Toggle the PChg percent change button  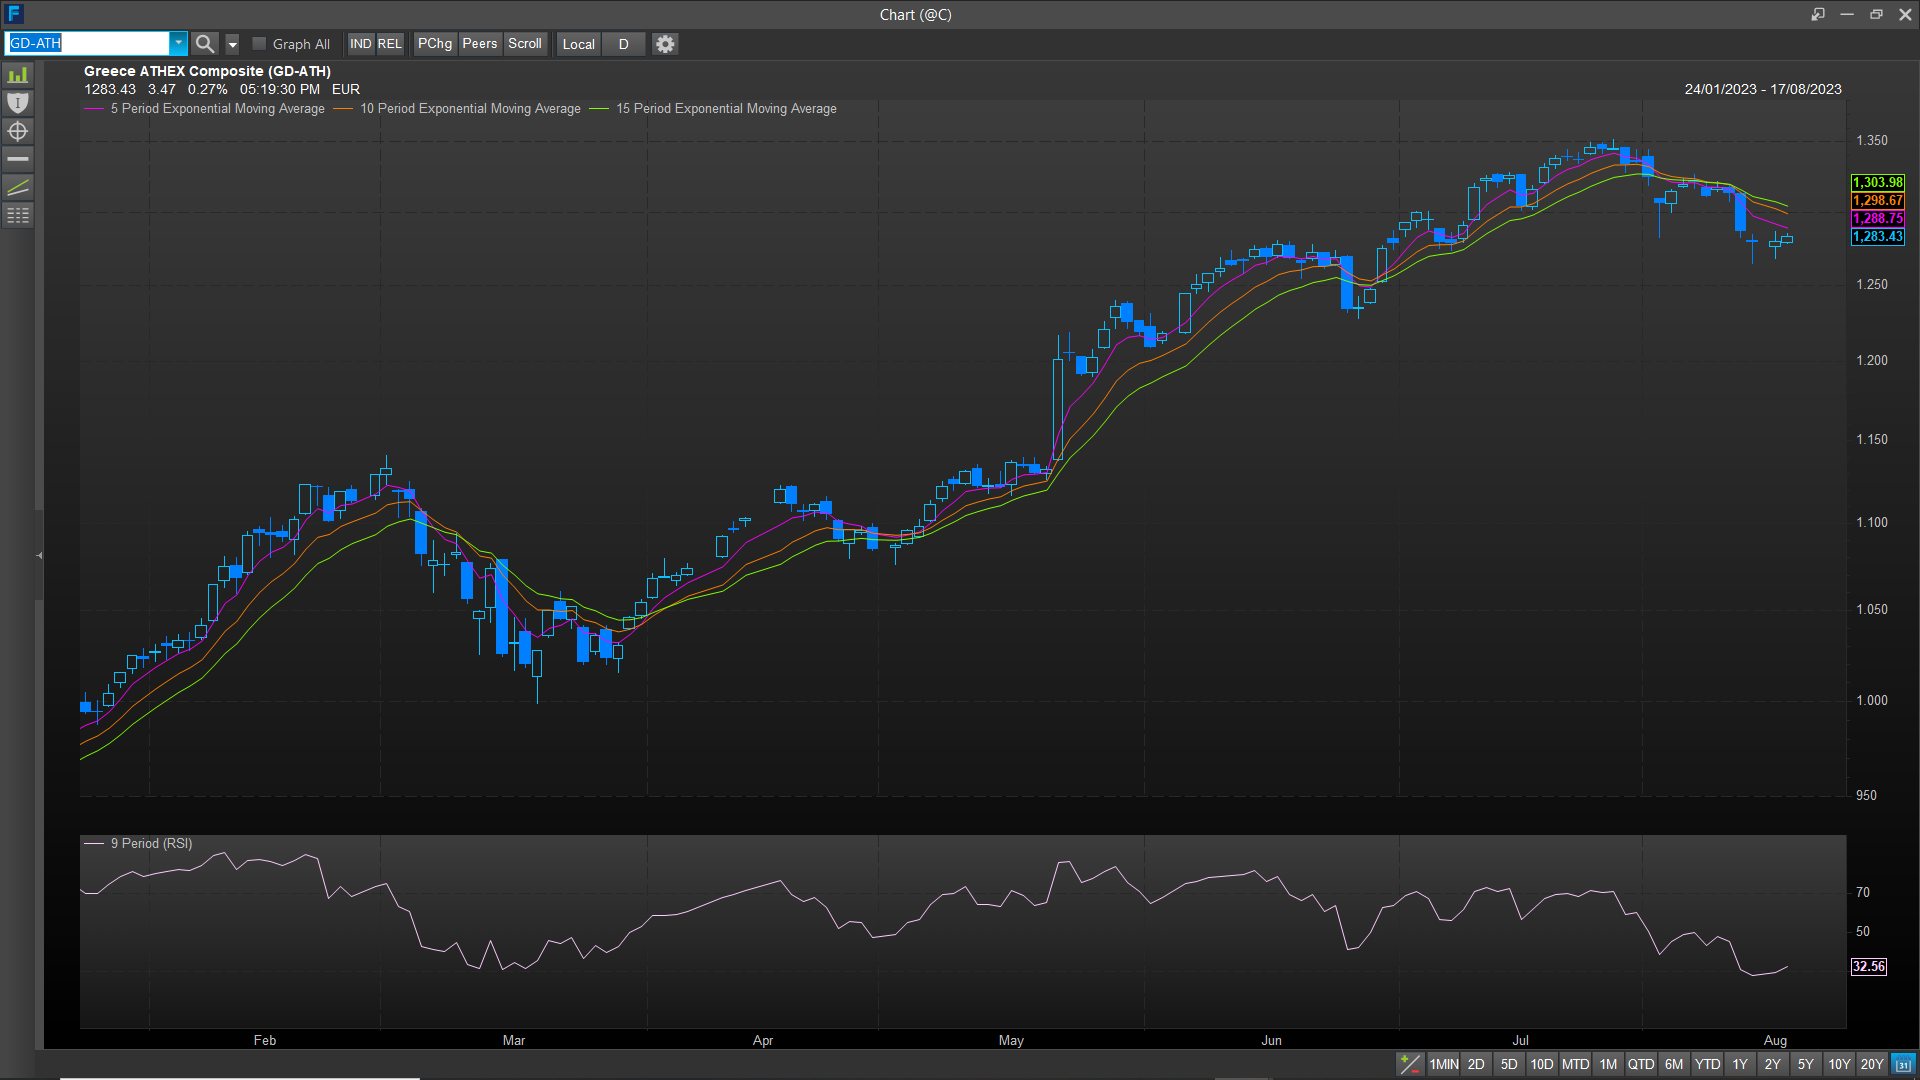coord(435,44)
